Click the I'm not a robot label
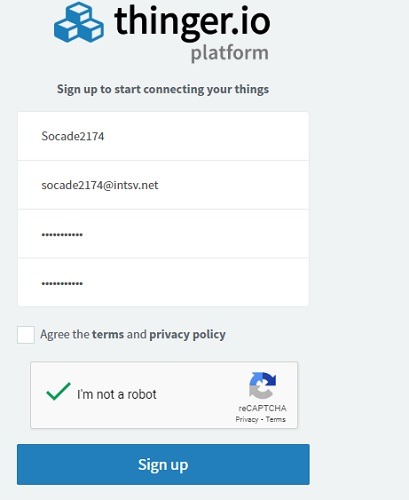This screenshot has width=409, height=500. [x=117, y=394]
